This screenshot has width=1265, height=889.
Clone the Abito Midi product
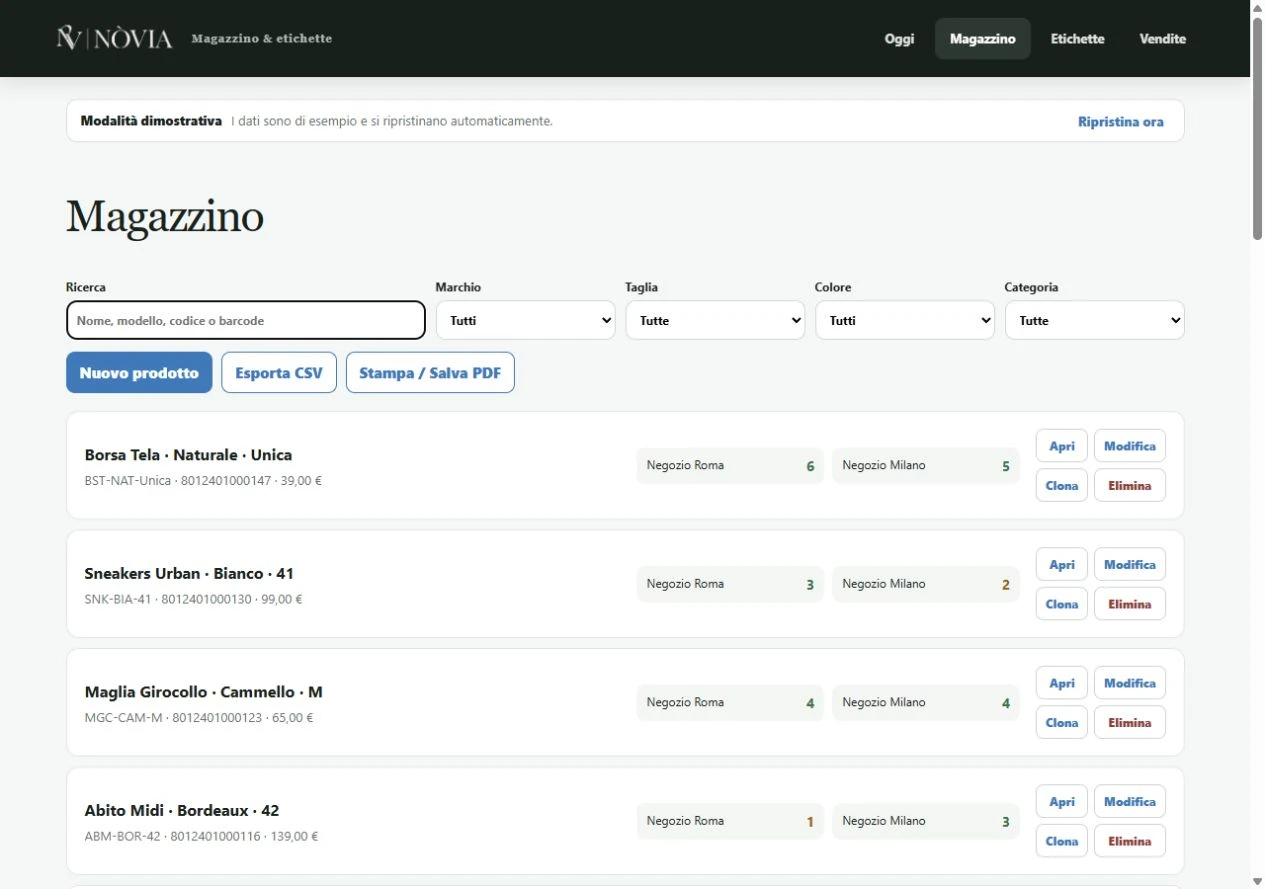pos(1061,841)
